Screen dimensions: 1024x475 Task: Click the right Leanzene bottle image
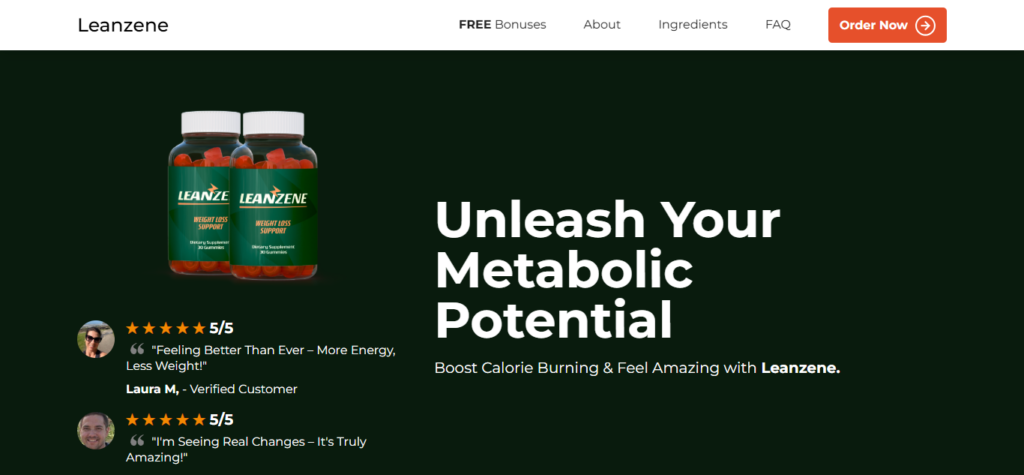coord(274,195)
